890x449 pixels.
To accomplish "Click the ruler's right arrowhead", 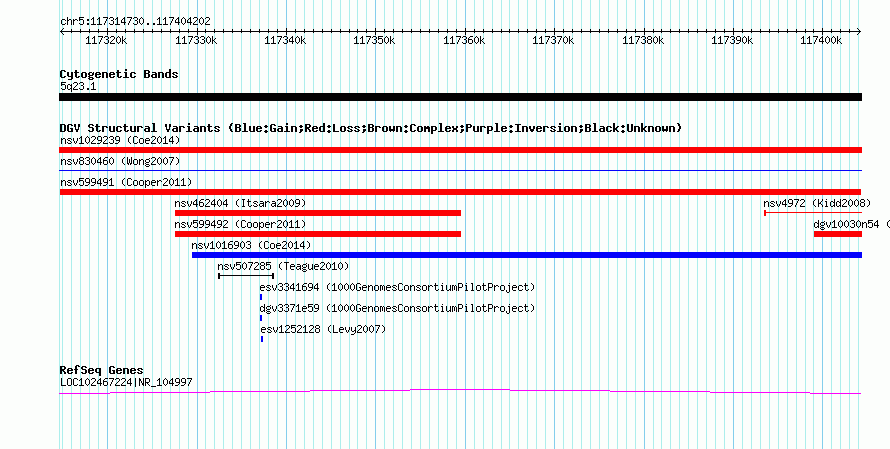I will [859, 32].
